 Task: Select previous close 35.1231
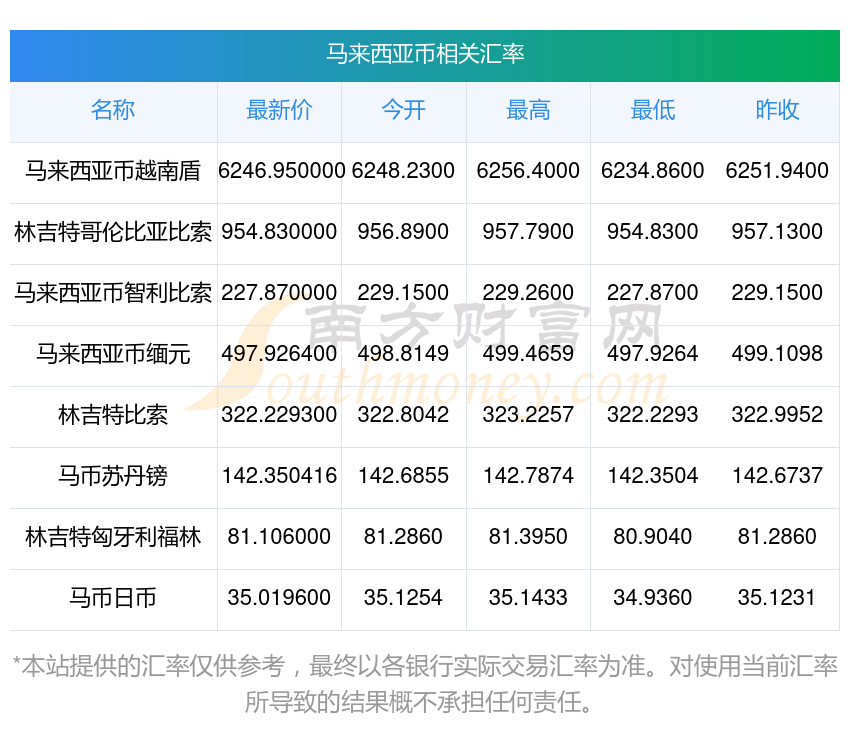(x=777, y=598)
